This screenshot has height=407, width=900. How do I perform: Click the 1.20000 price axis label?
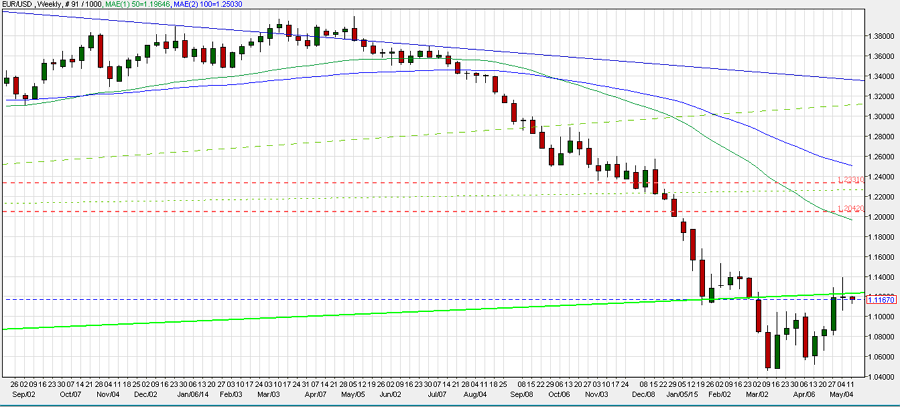883,216
